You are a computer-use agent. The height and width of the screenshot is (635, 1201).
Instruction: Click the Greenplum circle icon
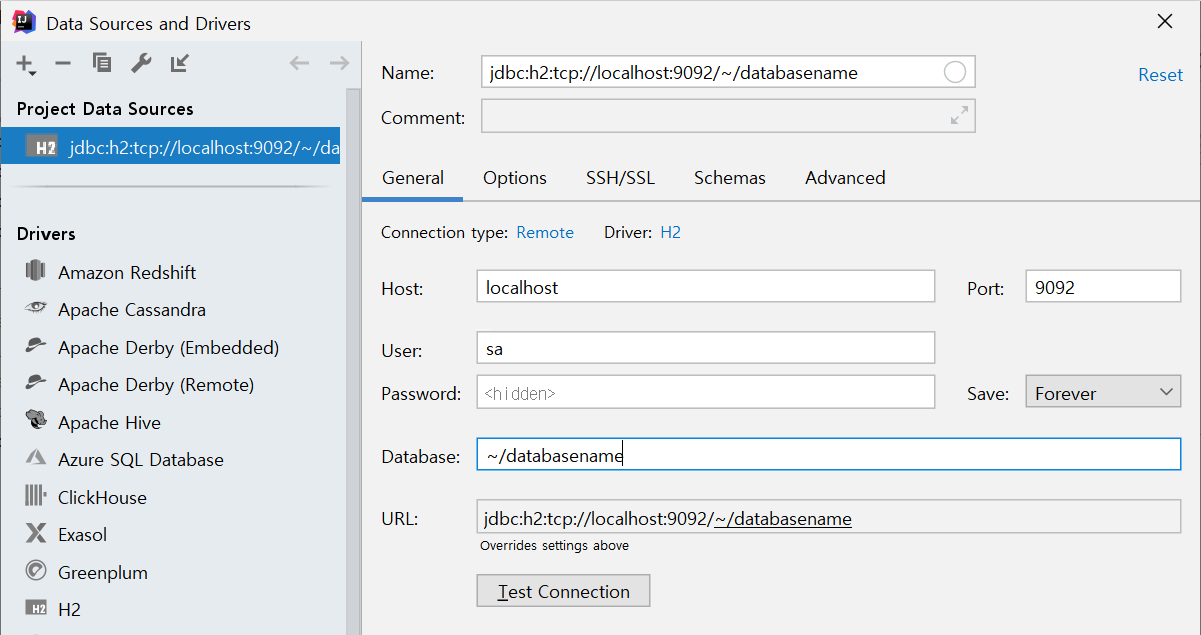(x=36, y=572)
